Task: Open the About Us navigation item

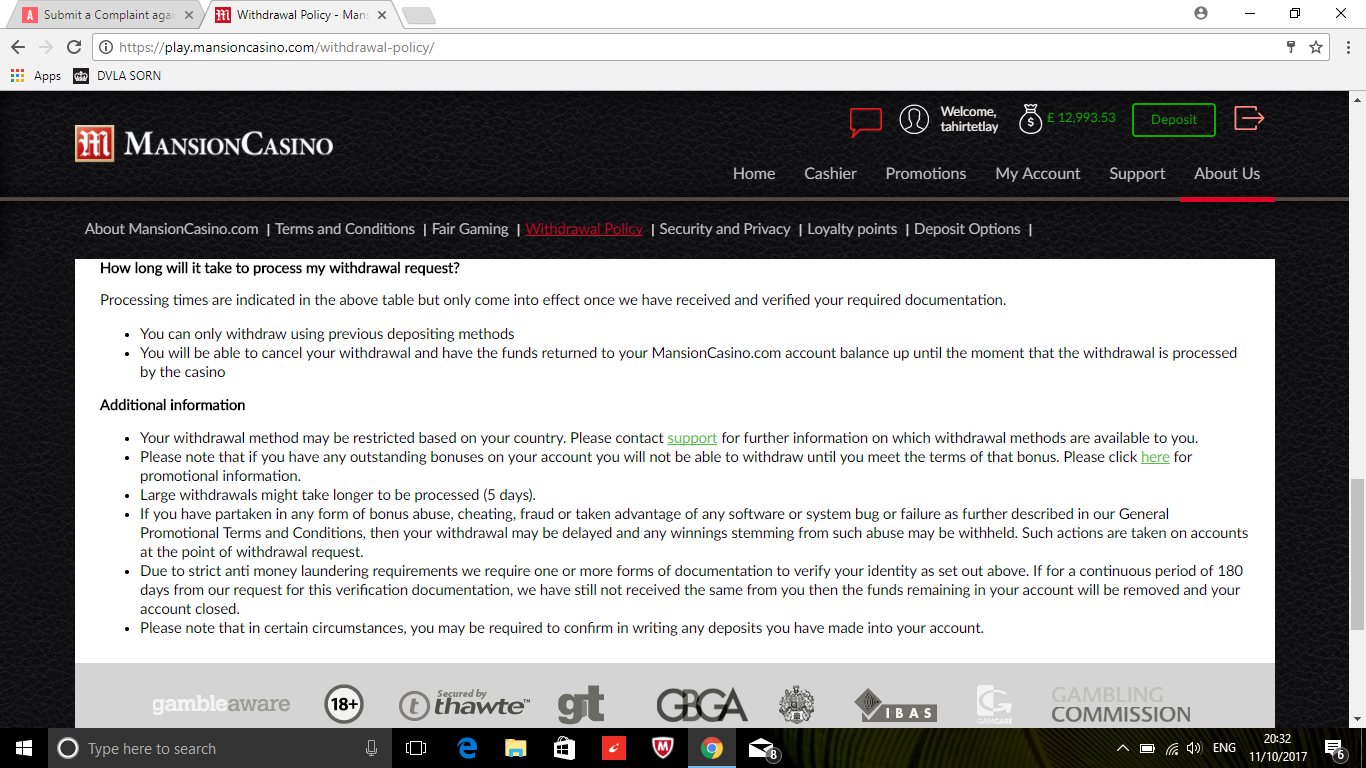Action: (x=1227, y=173)
